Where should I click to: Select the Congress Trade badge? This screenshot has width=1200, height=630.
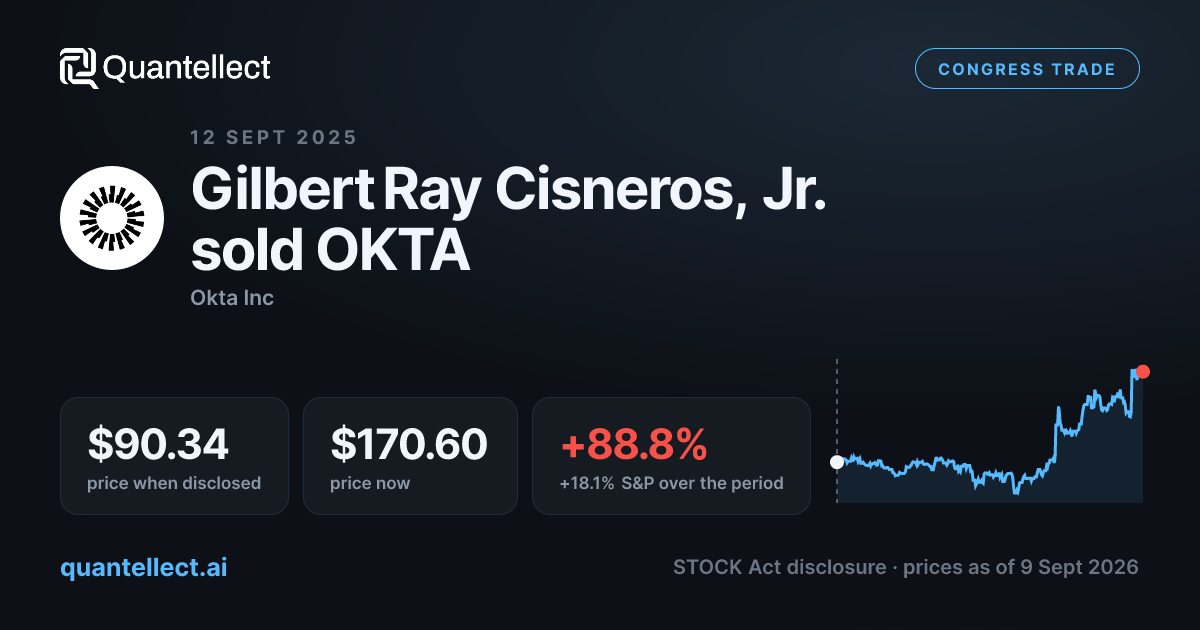[x=1027, y=69]
